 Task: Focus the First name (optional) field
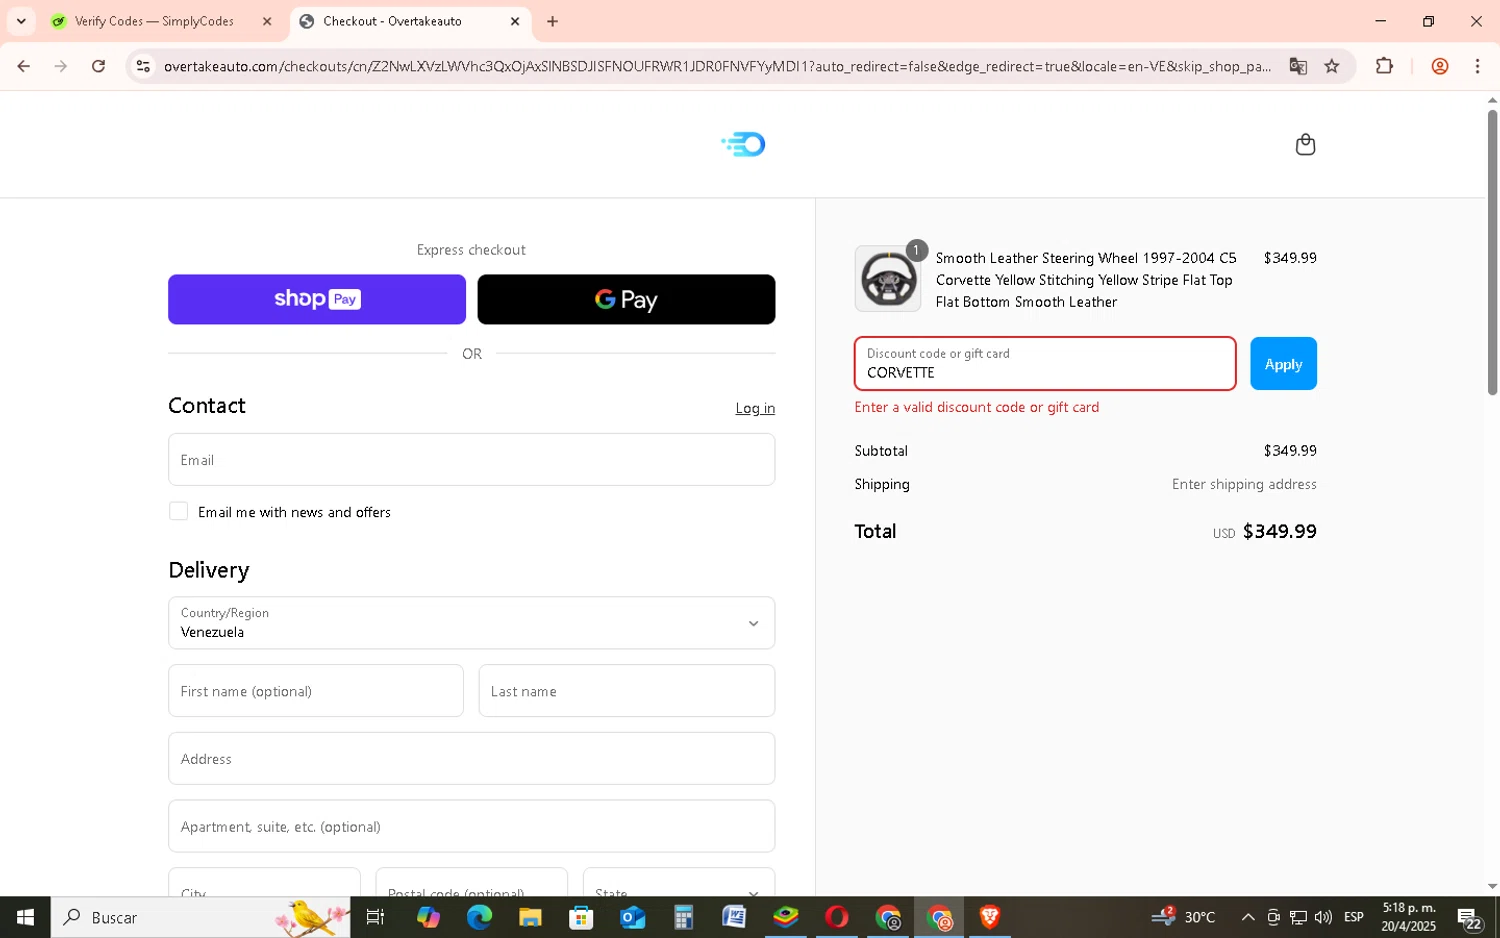(315, 691)
